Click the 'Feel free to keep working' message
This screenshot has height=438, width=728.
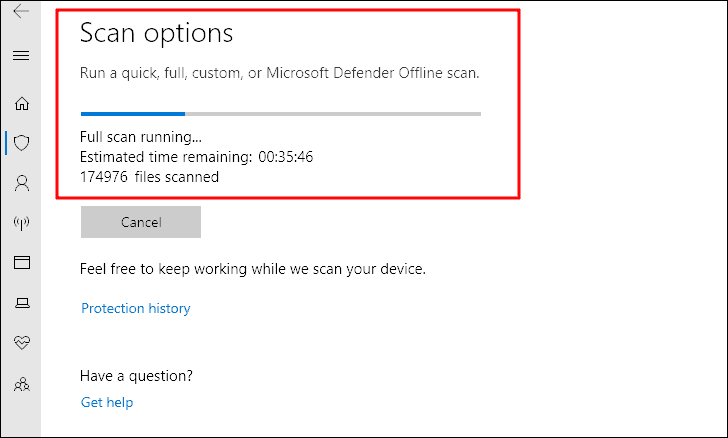253,269
